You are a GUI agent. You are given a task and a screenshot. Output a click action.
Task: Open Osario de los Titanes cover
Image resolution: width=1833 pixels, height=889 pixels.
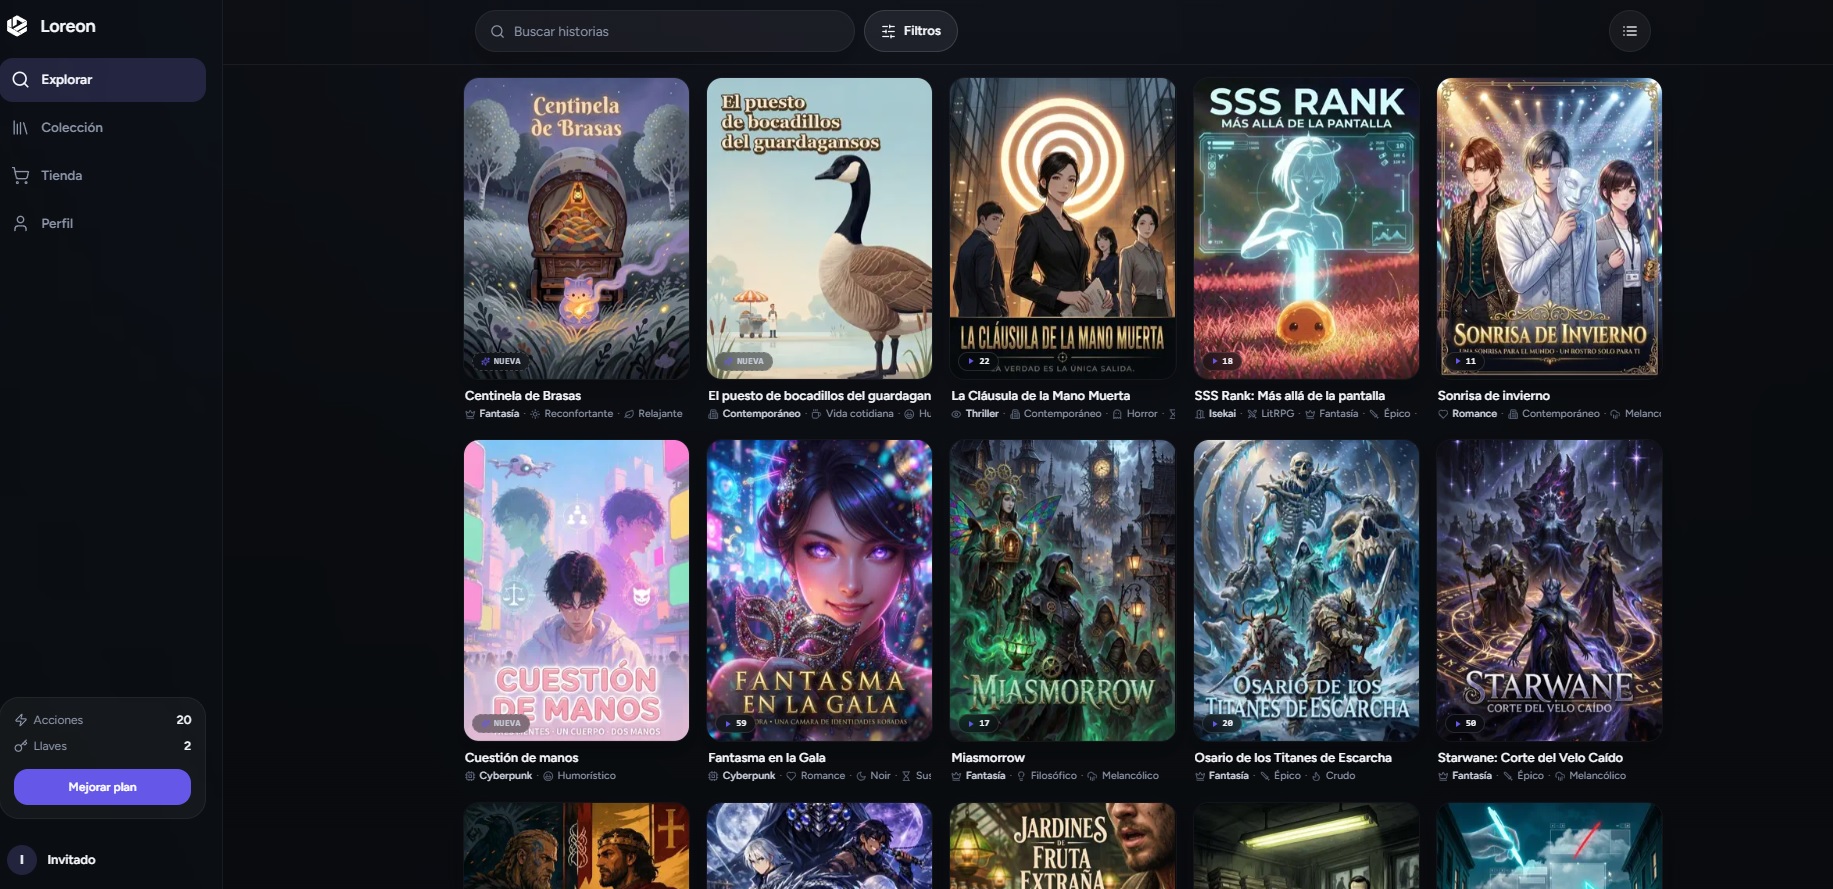click(1306, 591)
